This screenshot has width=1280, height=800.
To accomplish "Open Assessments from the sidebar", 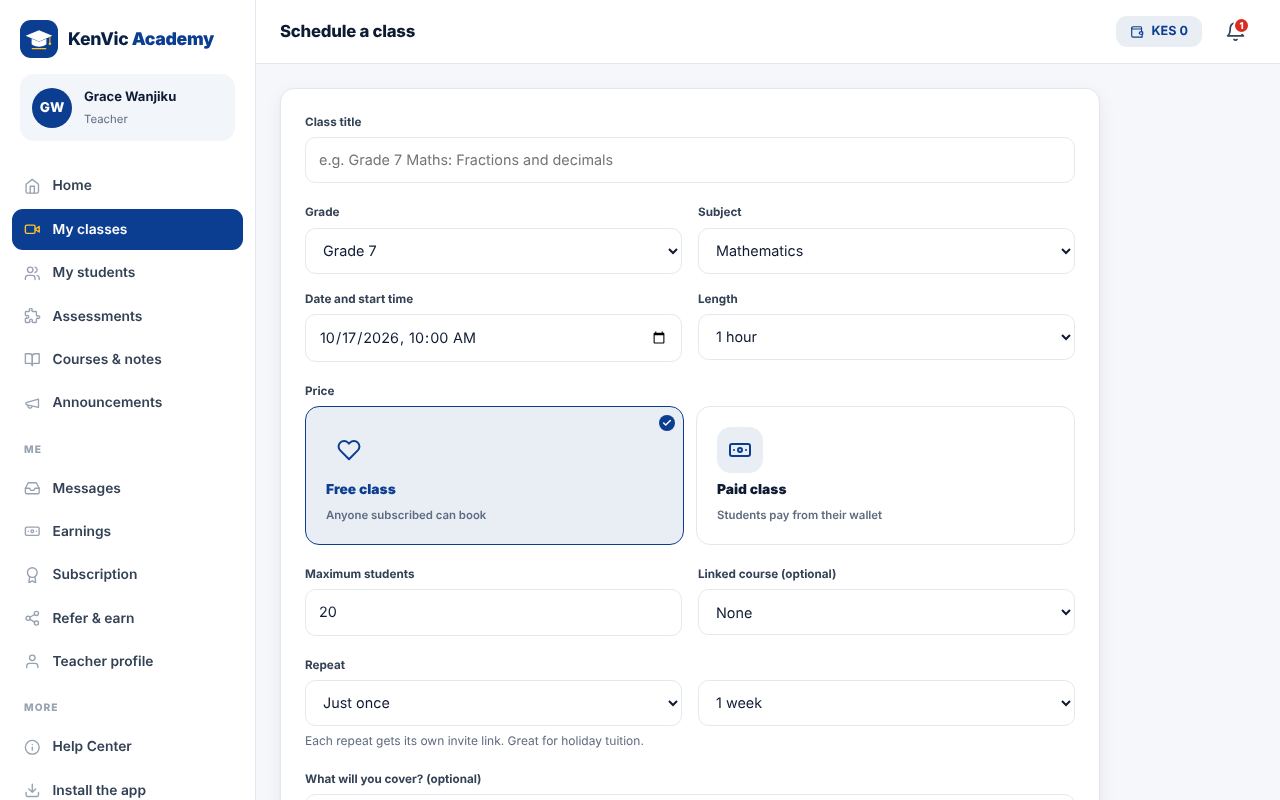I will (127, 316).
